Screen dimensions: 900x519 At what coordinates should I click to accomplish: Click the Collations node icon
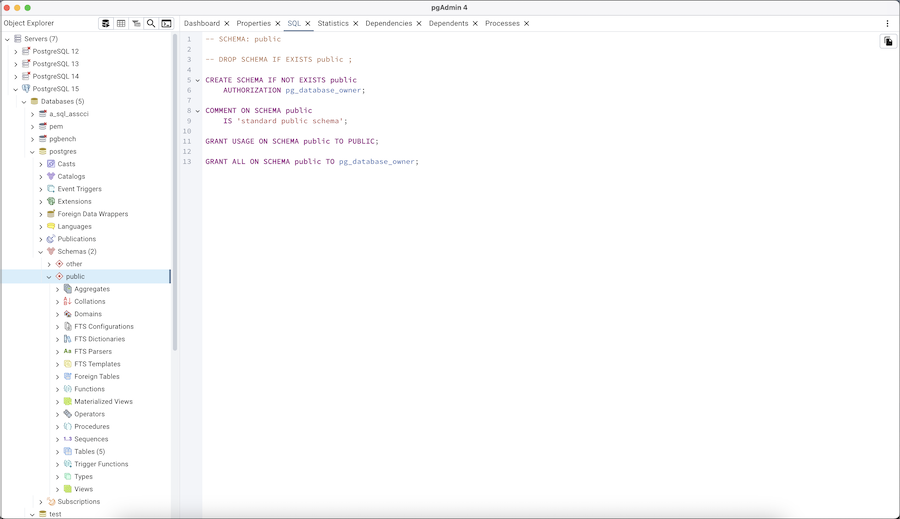point(68,301)
